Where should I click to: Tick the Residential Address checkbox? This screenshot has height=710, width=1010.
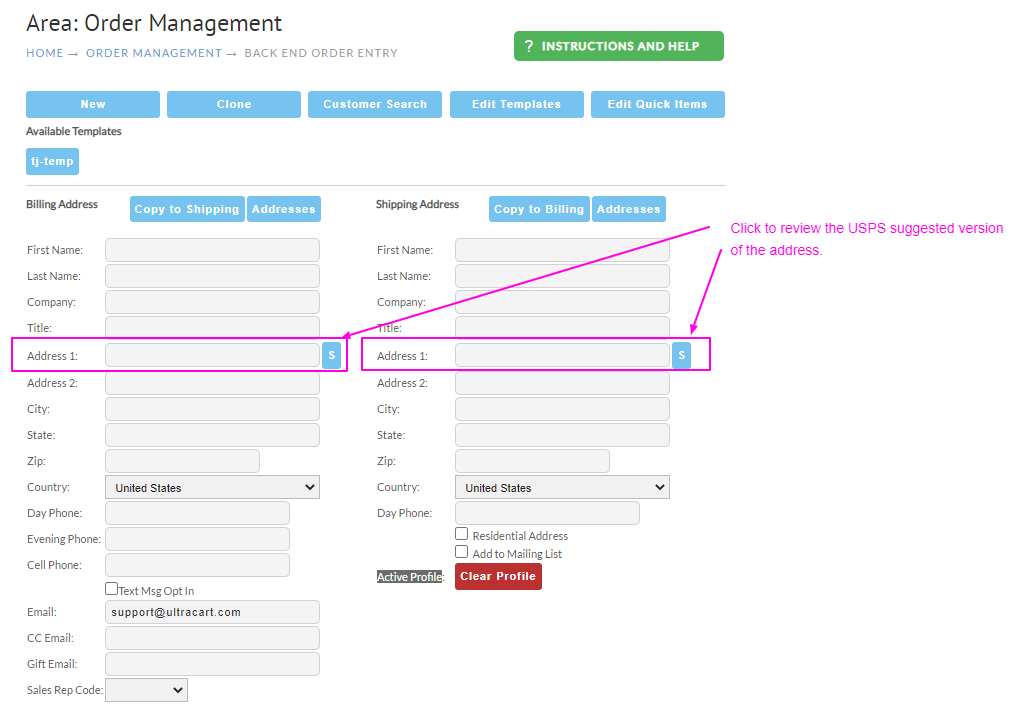click(x=461, y=534)
